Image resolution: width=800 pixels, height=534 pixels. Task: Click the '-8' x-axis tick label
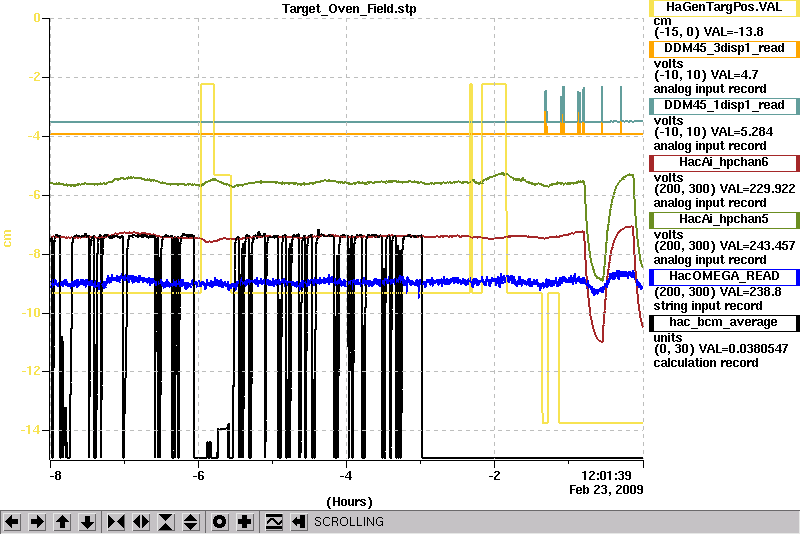[x=55, y=476]
